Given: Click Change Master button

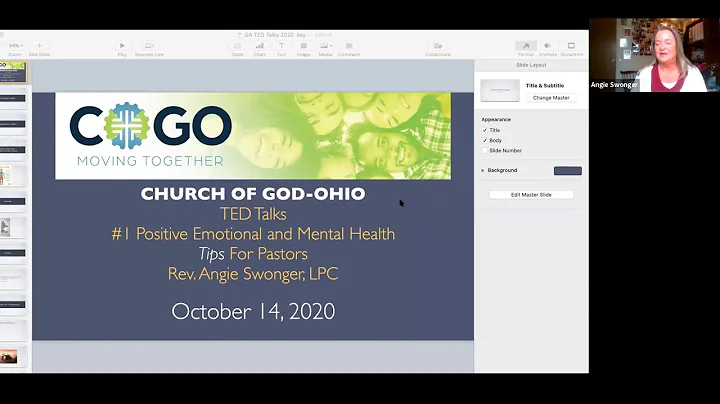Looking at the screenshot, I should pos(551,98).
